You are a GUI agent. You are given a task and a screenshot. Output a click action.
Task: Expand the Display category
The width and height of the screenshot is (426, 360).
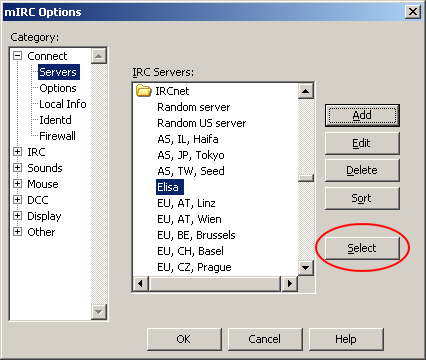pos(17,216)
